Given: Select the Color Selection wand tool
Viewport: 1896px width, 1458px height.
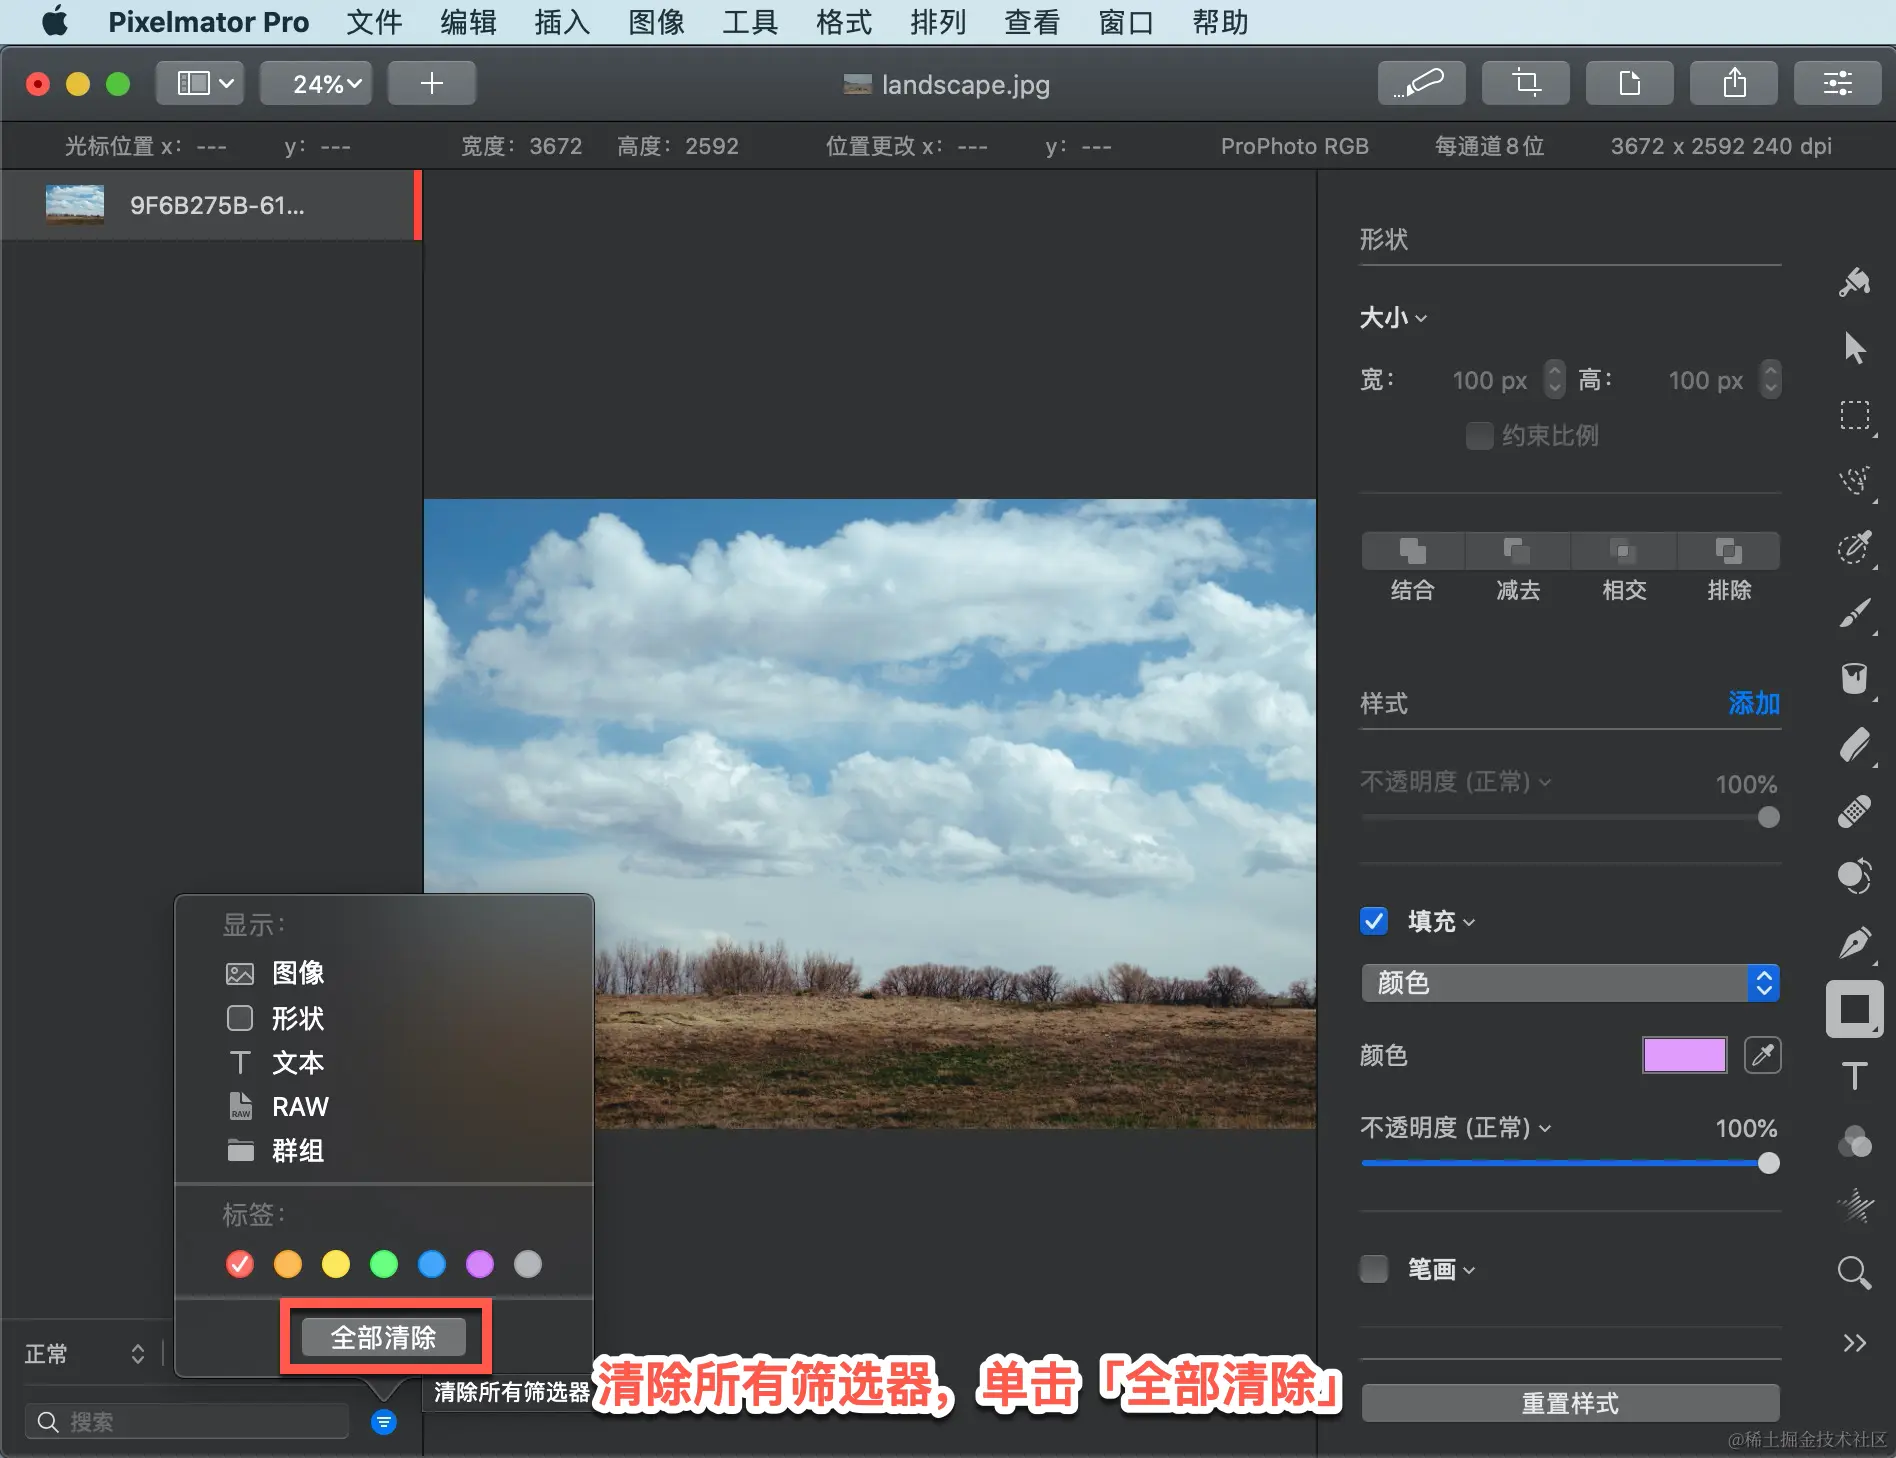Looking at the screenshot, I should pyautogui.click(x=1855, y=547).
